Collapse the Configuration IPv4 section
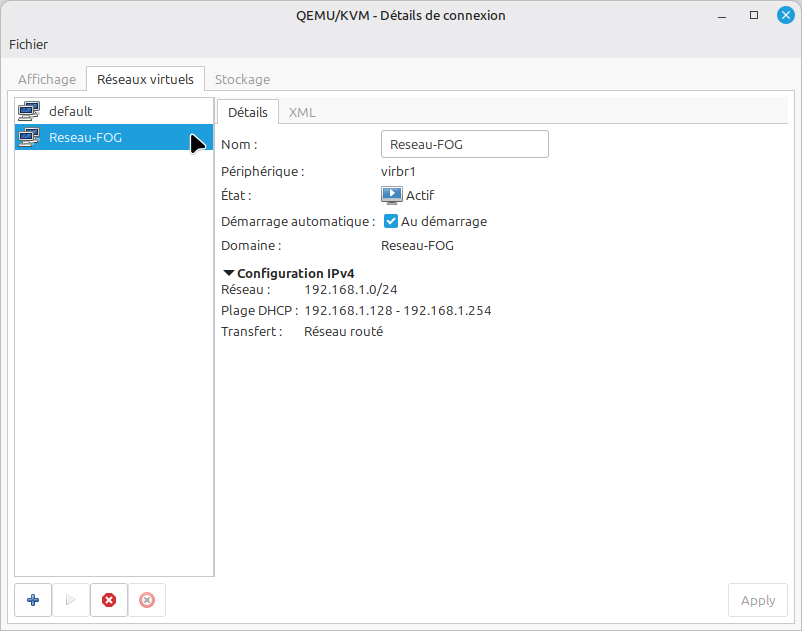 [229, 273]
